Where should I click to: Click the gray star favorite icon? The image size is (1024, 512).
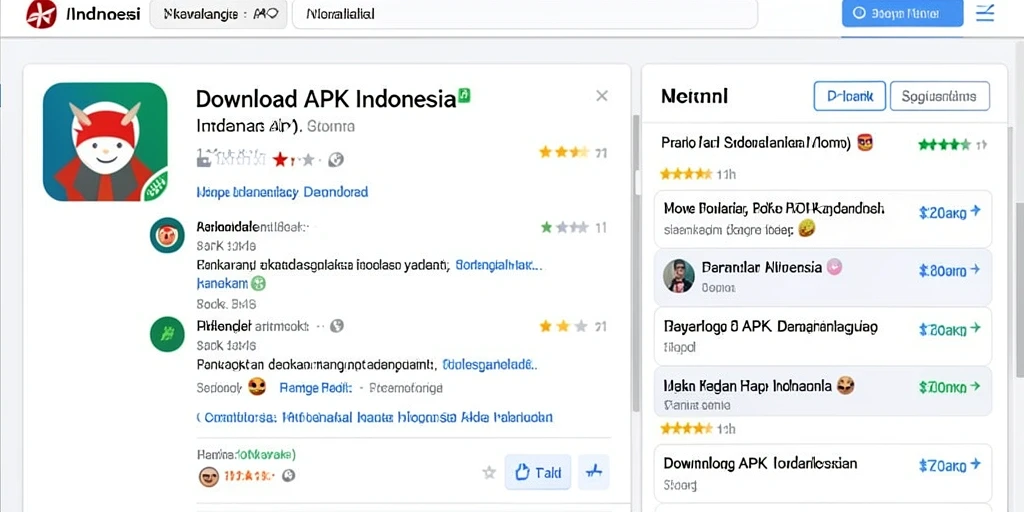488,472
